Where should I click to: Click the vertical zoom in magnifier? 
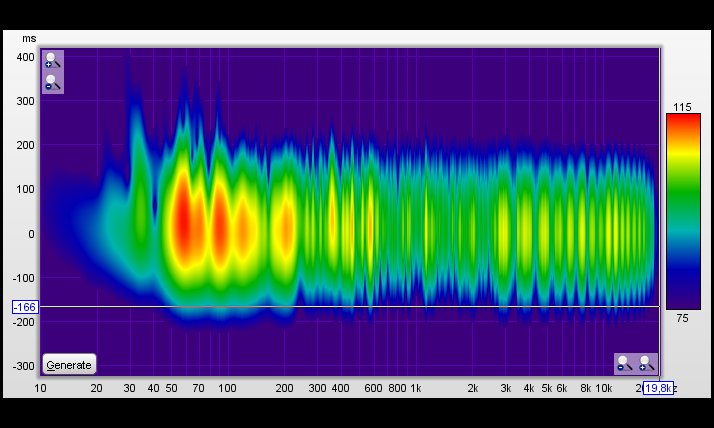click(x=53, y=61)
